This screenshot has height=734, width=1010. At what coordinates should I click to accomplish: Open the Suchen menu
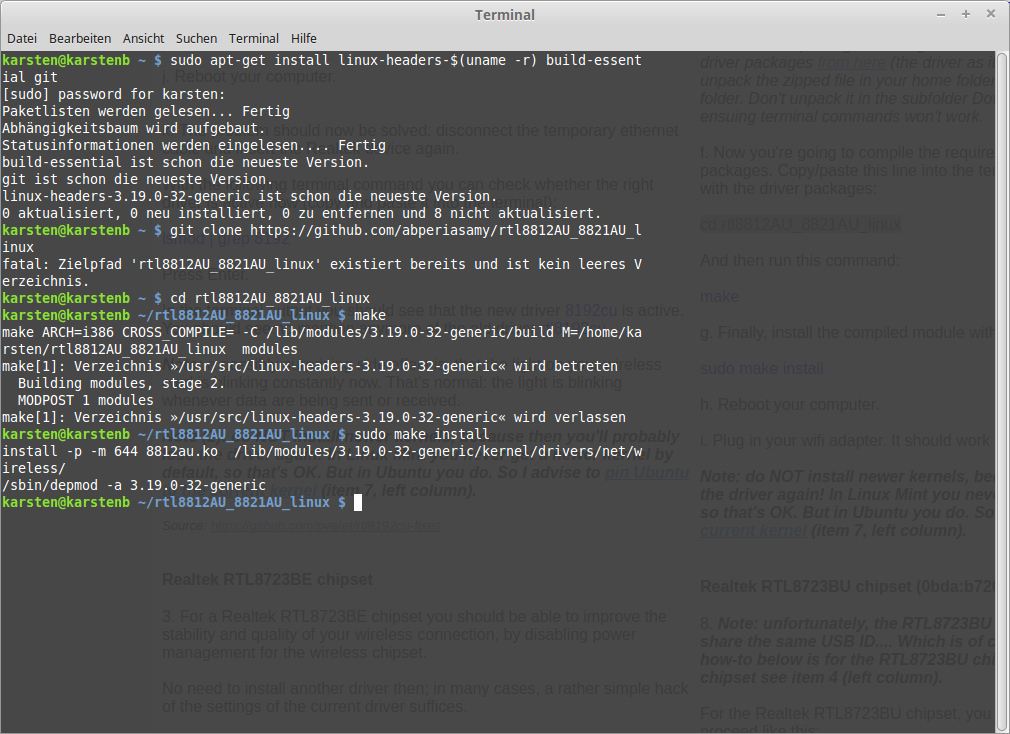coord(196,38)
